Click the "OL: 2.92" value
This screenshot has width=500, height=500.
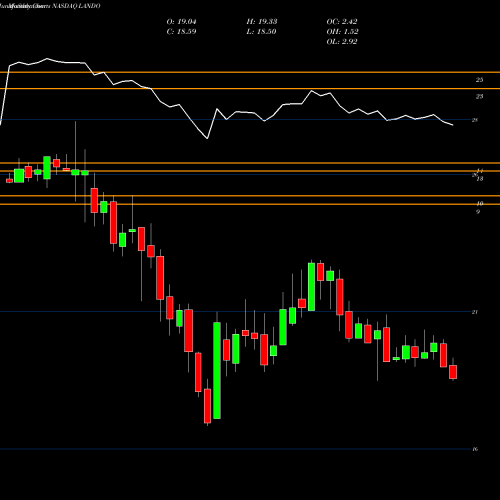pos(342,42)
